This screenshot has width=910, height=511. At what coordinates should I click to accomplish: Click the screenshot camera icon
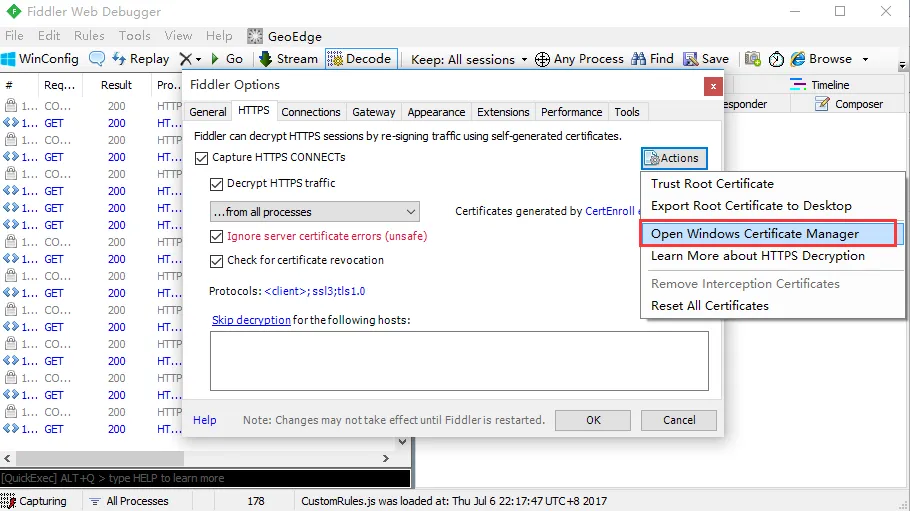pyautogui.click(x=753, y=59)
